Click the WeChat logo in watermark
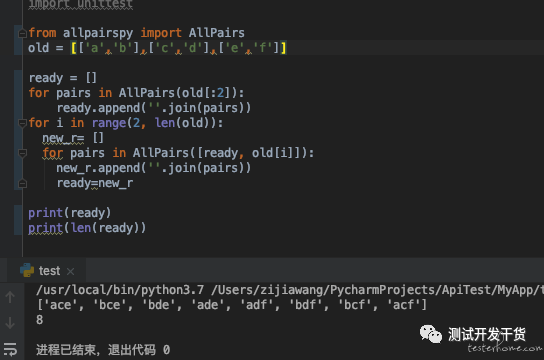Viewport: 544px width, 360px height. click(x=431, y=334)
